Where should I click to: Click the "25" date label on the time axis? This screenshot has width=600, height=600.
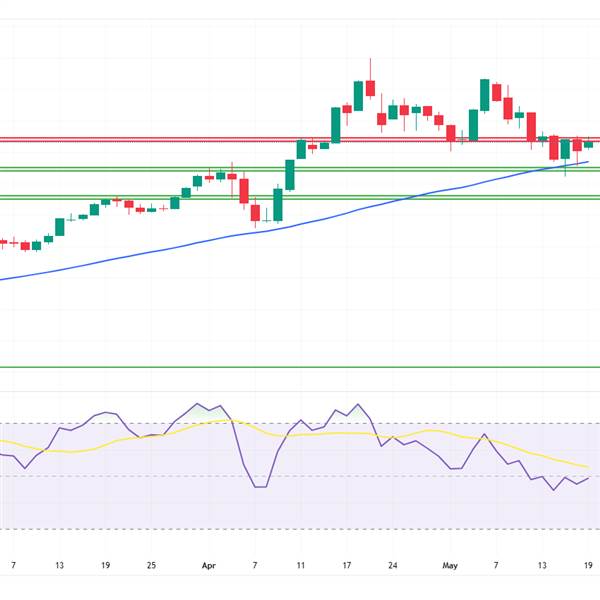click(151, 565)
